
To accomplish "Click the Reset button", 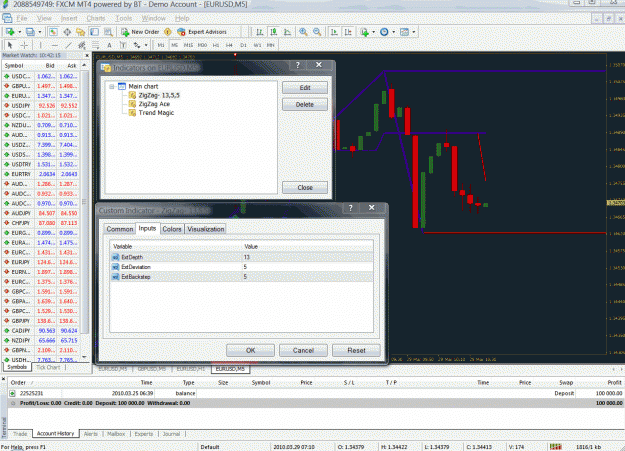I will pos(356,350).
